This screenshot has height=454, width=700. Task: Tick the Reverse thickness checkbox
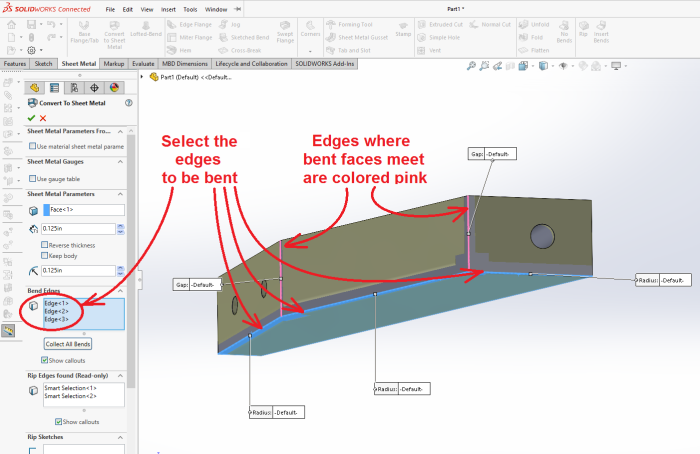[x=44, y=244]
